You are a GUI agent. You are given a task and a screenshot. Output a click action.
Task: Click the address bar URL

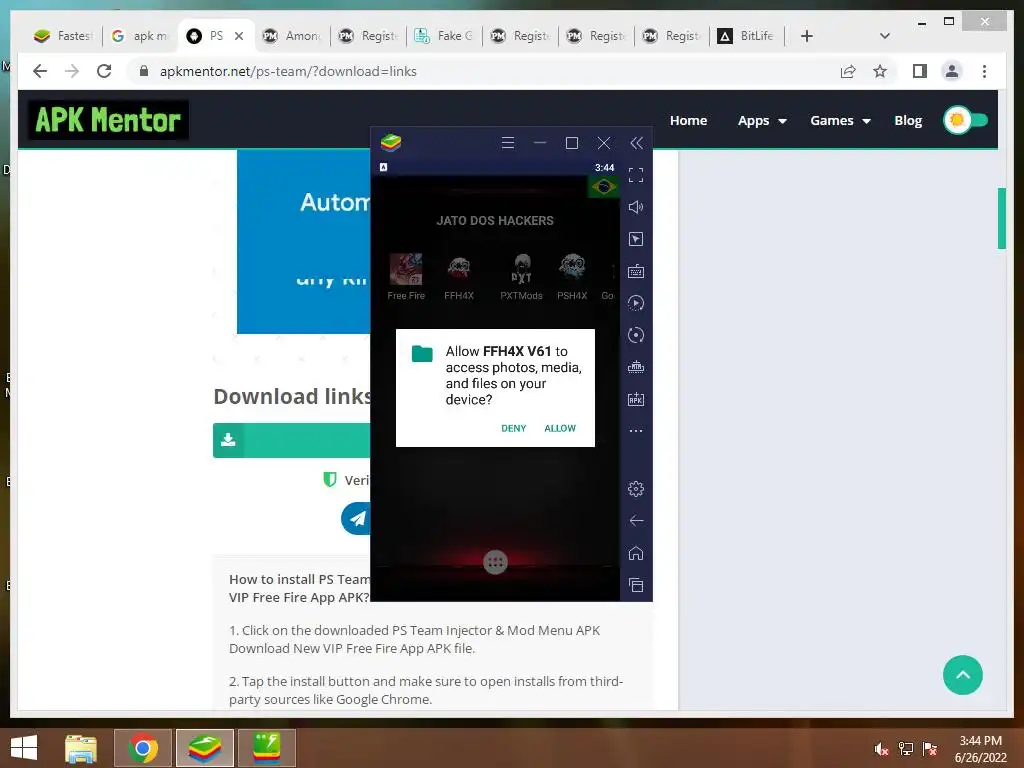tap(288, 71)
